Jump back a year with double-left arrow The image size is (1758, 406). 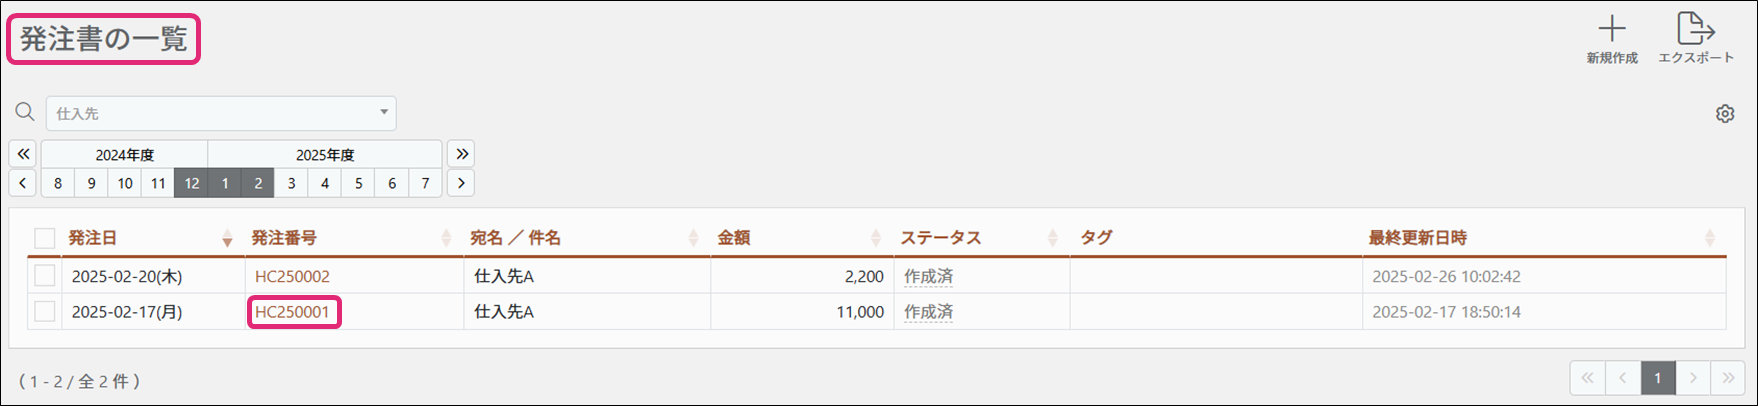coord(23,154)
